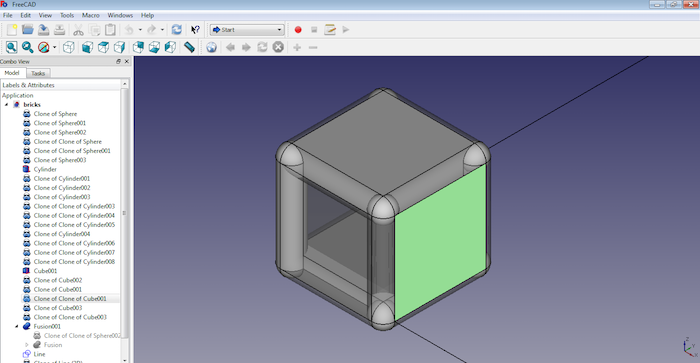Select the Cube001 tree item

(45, 271)
